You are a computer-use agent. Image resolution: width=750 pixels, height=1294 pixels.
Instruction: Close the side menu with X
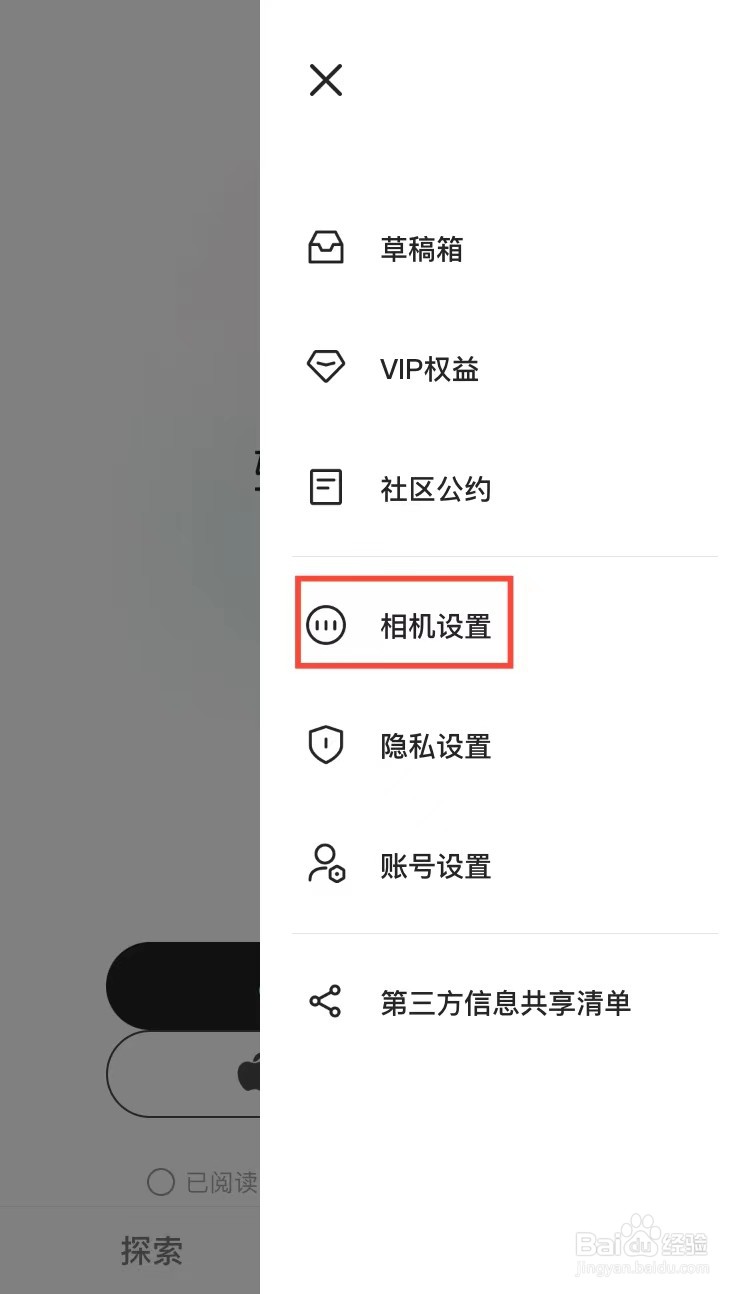(x=326, y=80)
